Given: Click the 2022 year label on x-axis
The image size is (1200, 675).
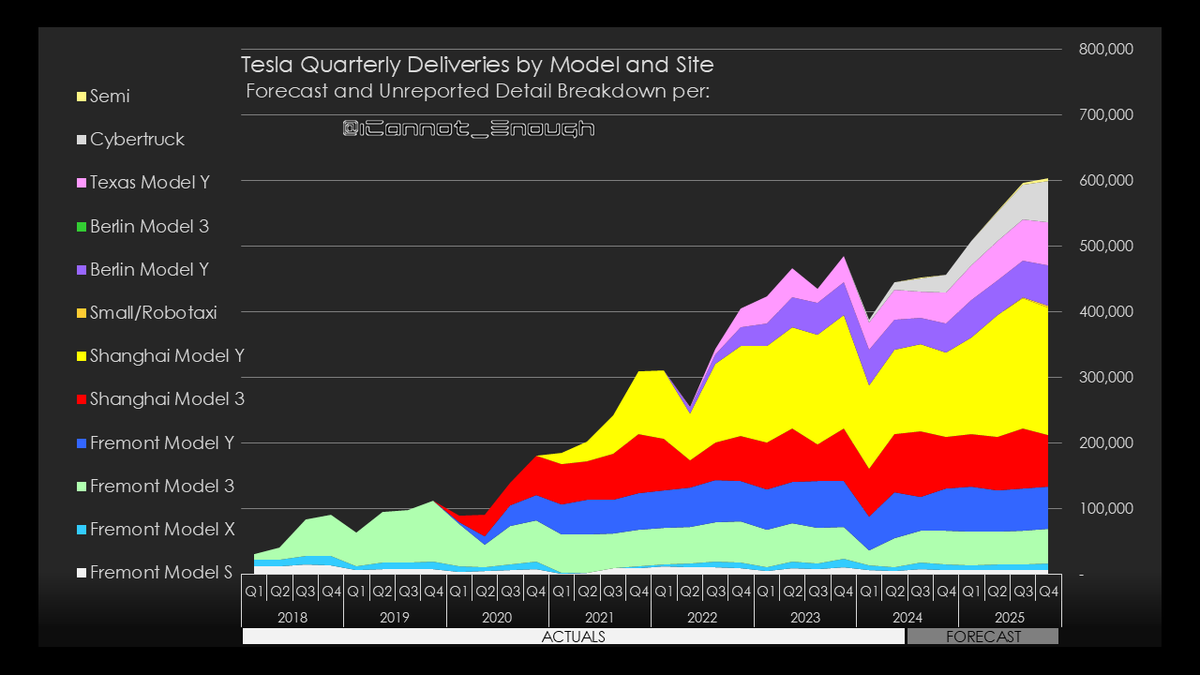Looking at the screenshot, I should tap(702, 617).
